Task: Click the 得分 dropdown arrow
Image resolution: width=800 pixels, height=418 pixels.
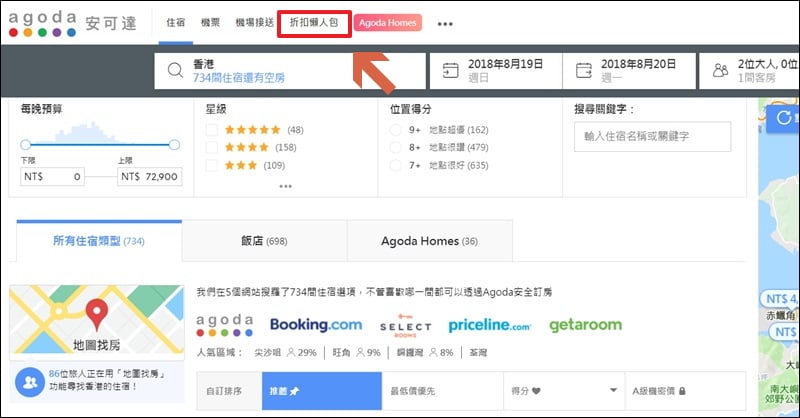Action: click(613, 390)
